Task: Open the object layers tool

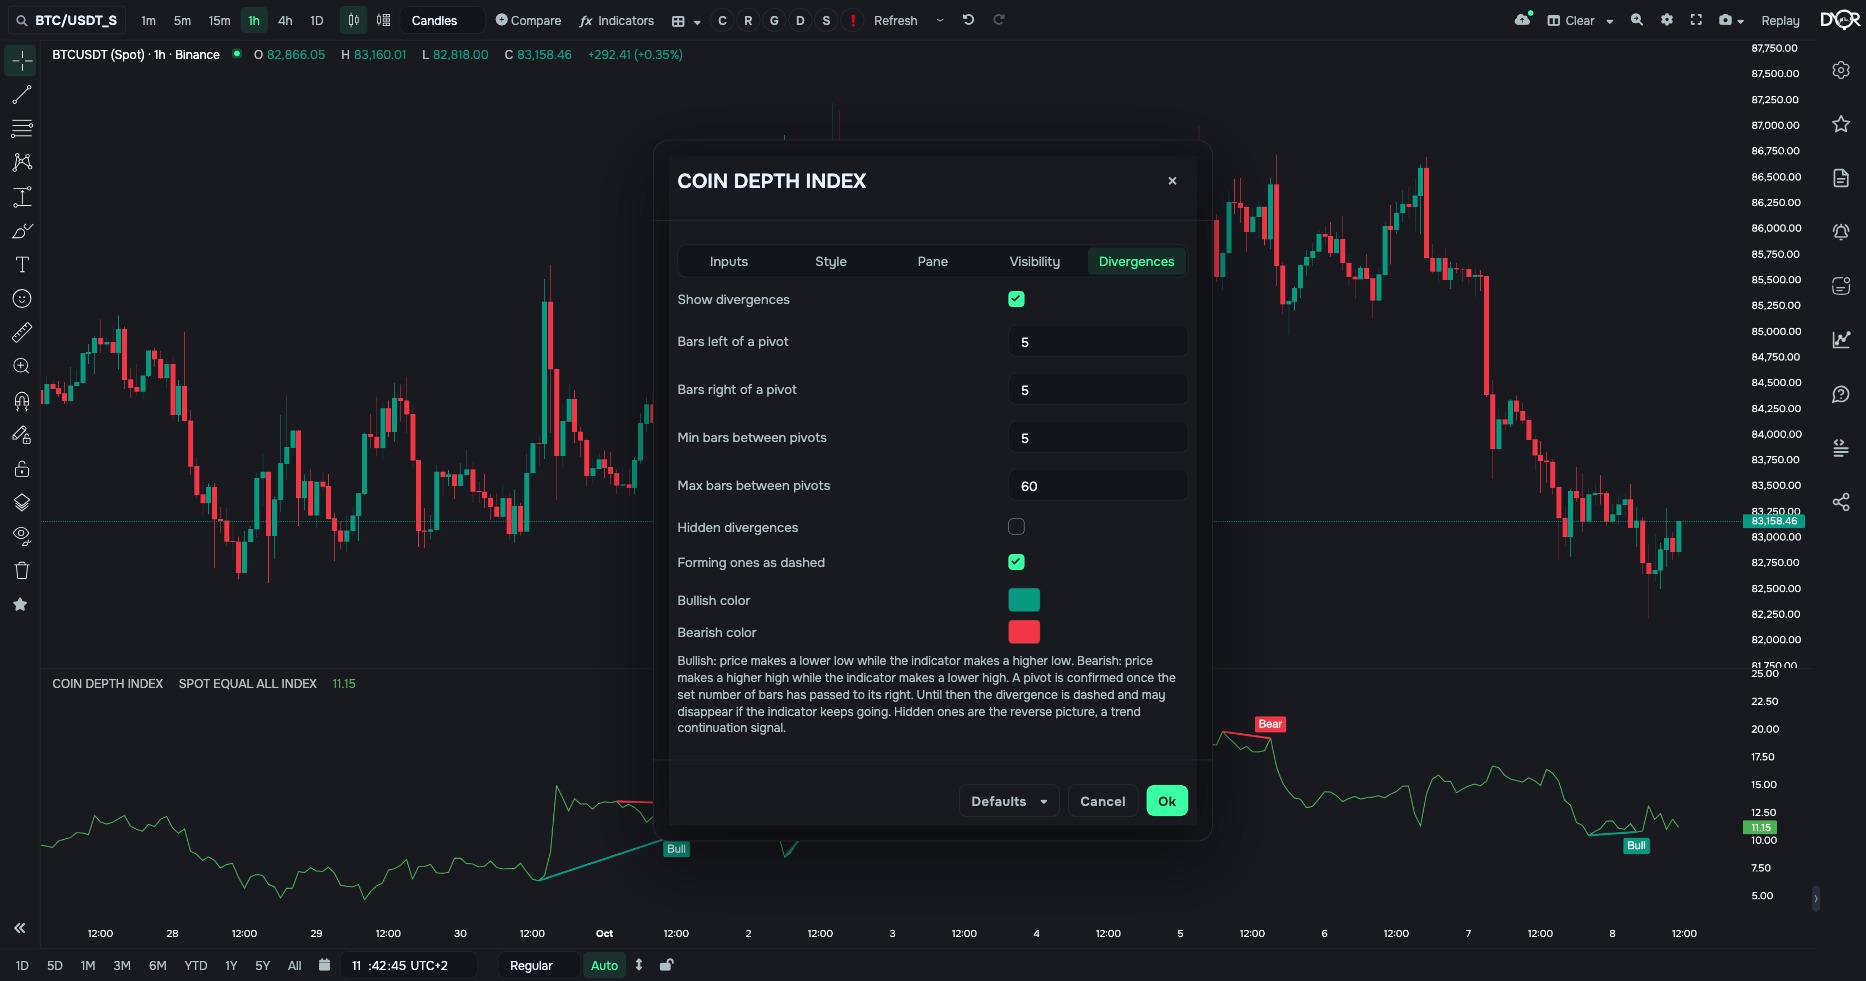Action: pos(21,503)
